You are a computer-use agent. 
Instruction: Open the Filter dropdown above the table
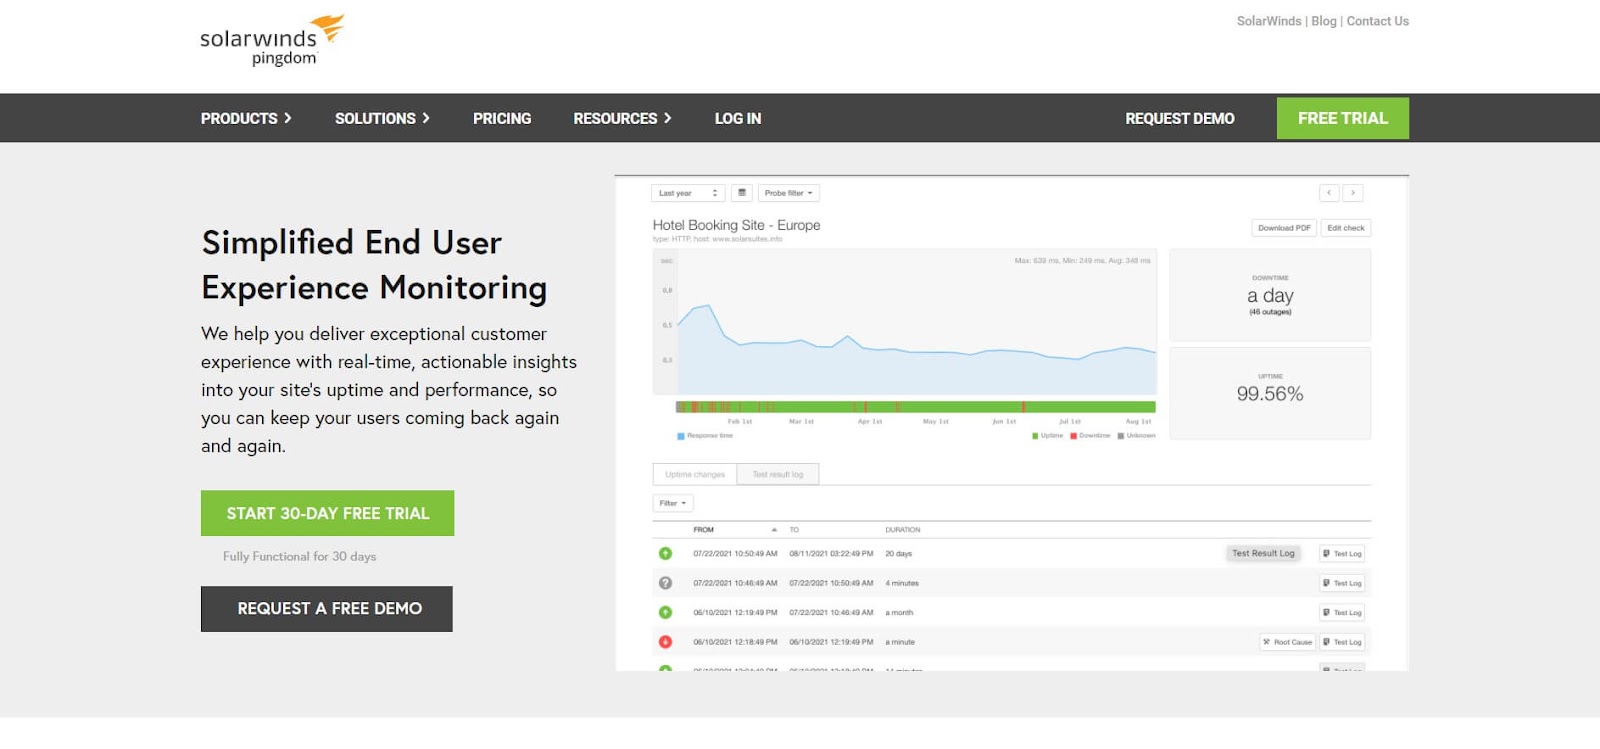coord(673,503)
